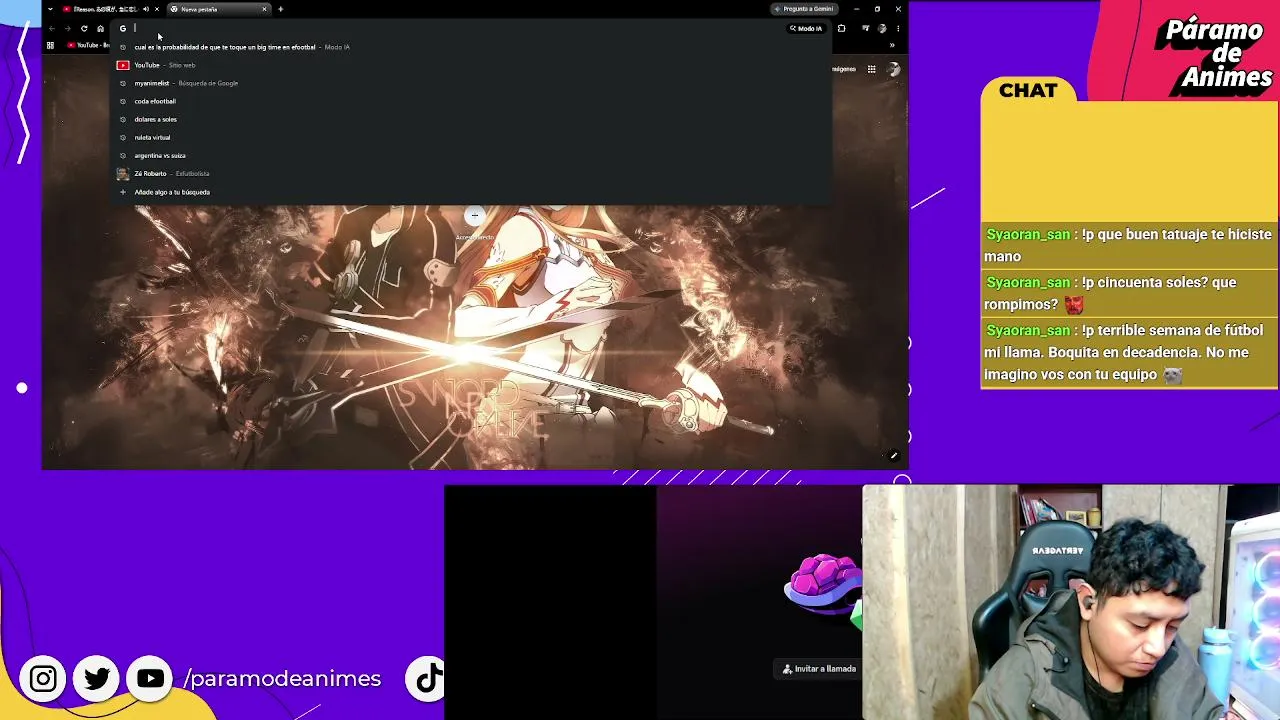The width and height of the screenshot is (1280, 720).
Task: Go back to previous page
Action: pyautogui.click(x=52, y=28)
